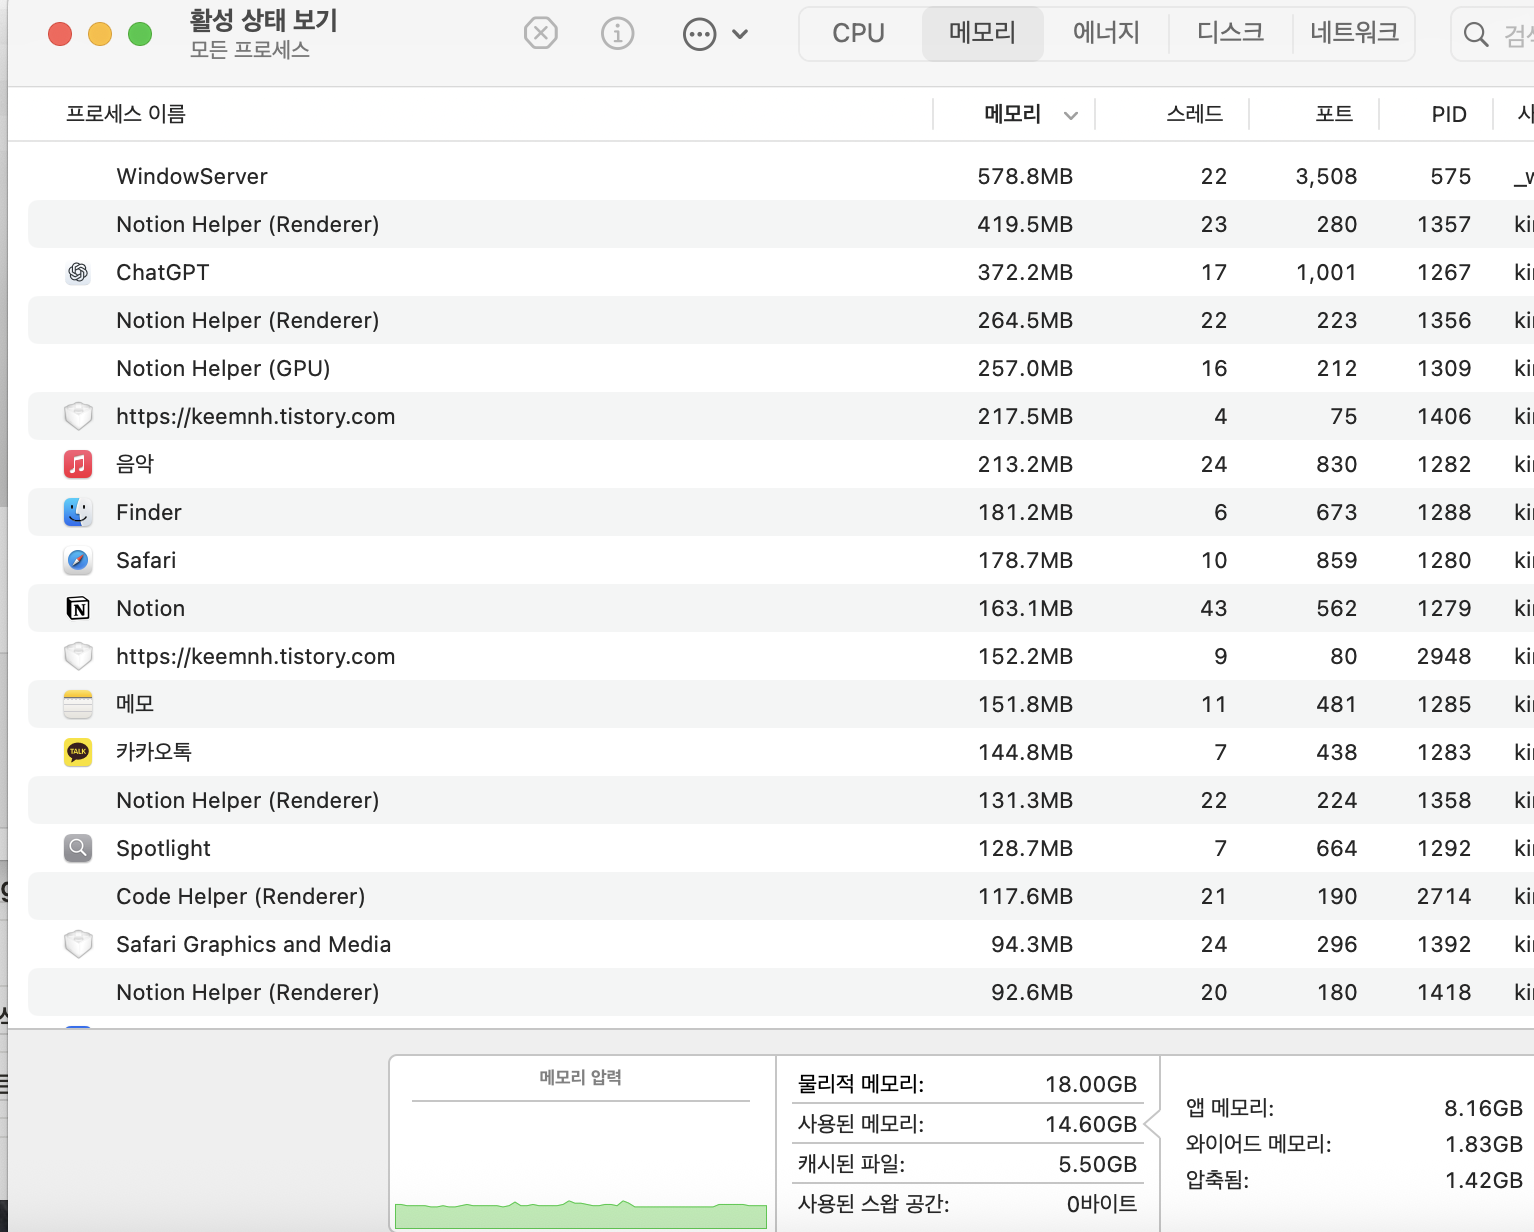Select Safari Graphics and Media process name

(253, 944)
